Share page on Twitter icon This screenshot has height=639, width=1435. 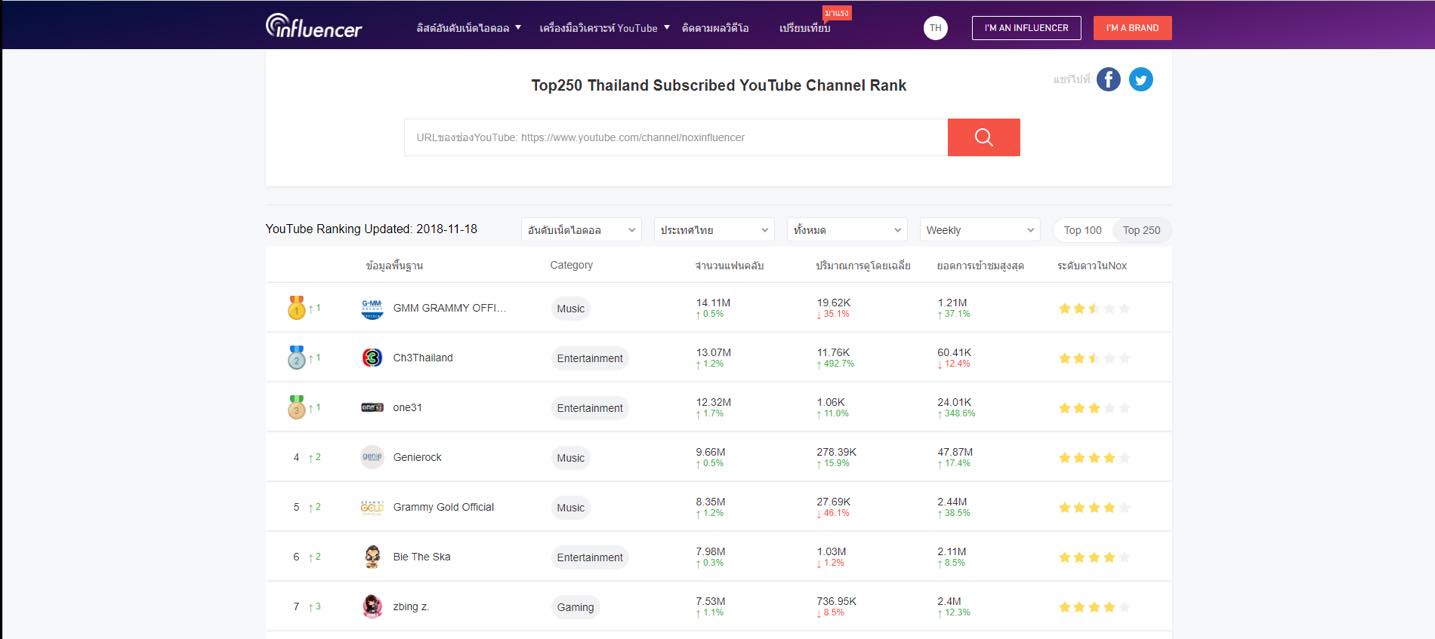point(1141,79)
